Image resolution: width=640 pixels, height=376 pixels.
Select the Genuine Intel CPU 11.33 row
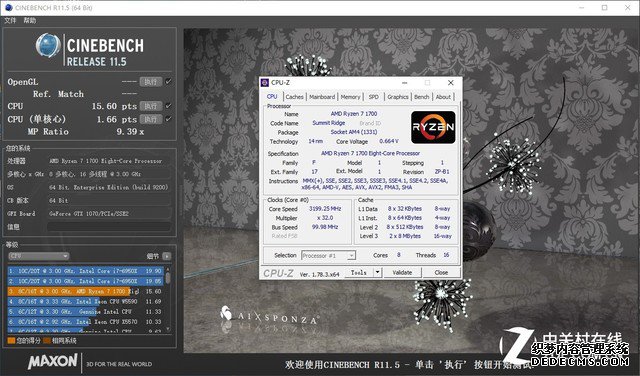point(85,311)
